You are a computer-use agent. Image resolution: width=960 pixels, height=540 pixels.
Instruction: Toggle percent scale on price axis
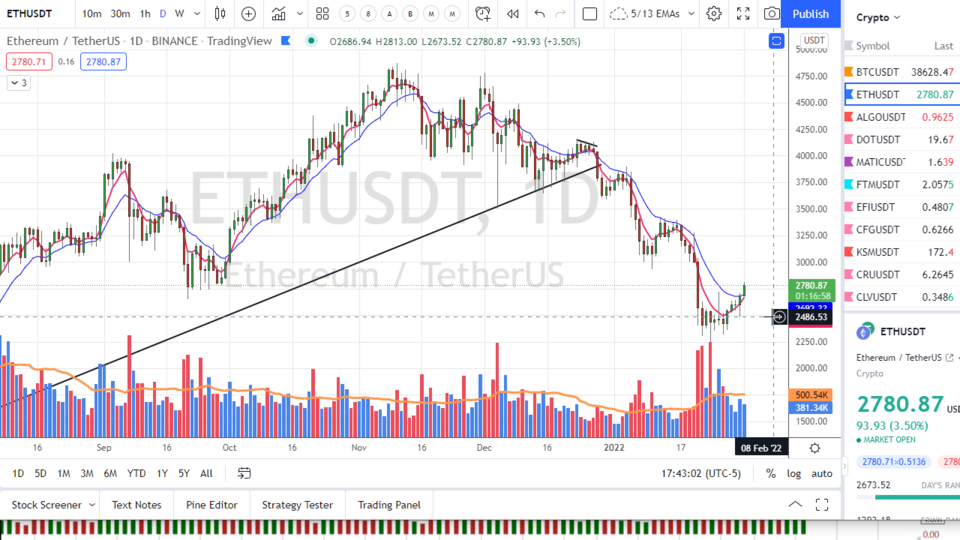[x=771, y=473]
